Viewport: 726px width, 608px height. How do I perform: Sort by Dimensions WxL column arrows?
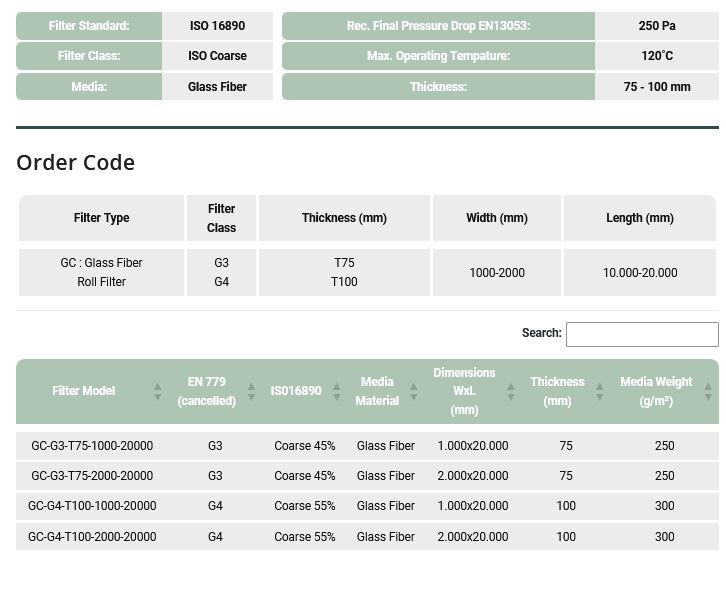(511, 391)
